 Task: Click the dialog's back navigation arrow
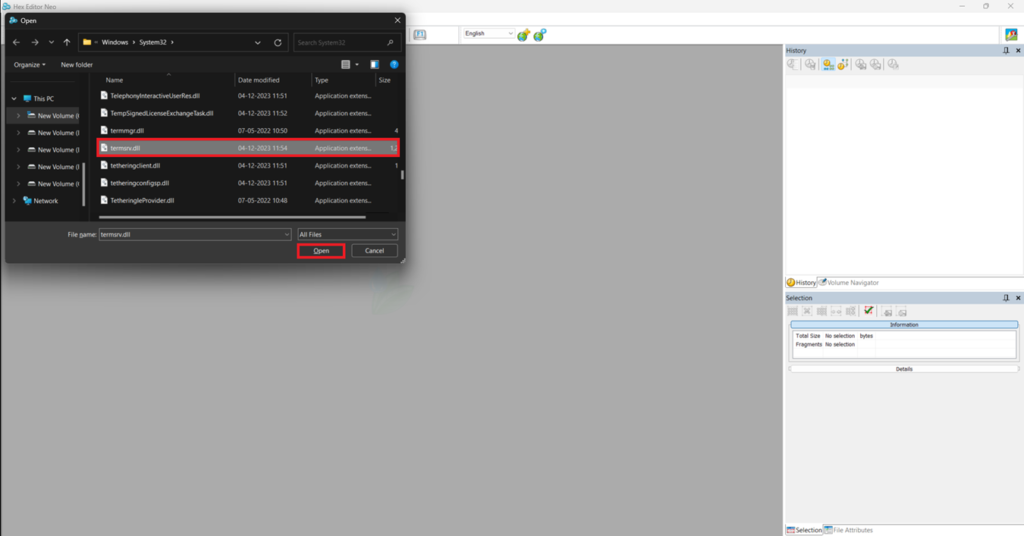coord(16,42)
